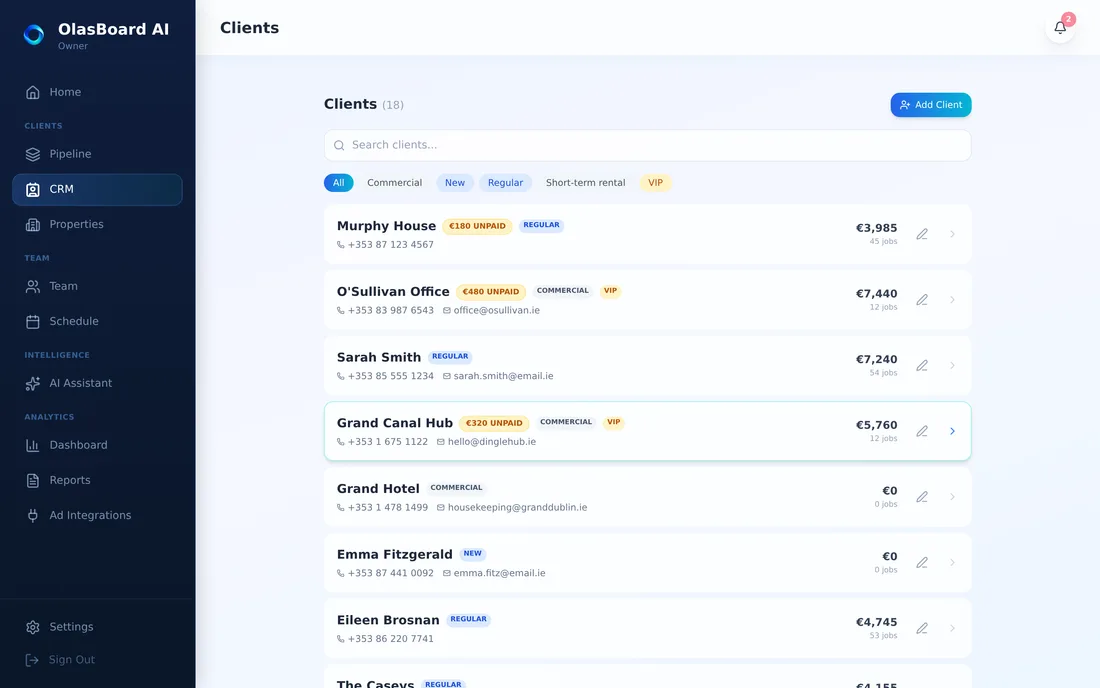Click Sarah Smith client name

(x=379, y=358)
